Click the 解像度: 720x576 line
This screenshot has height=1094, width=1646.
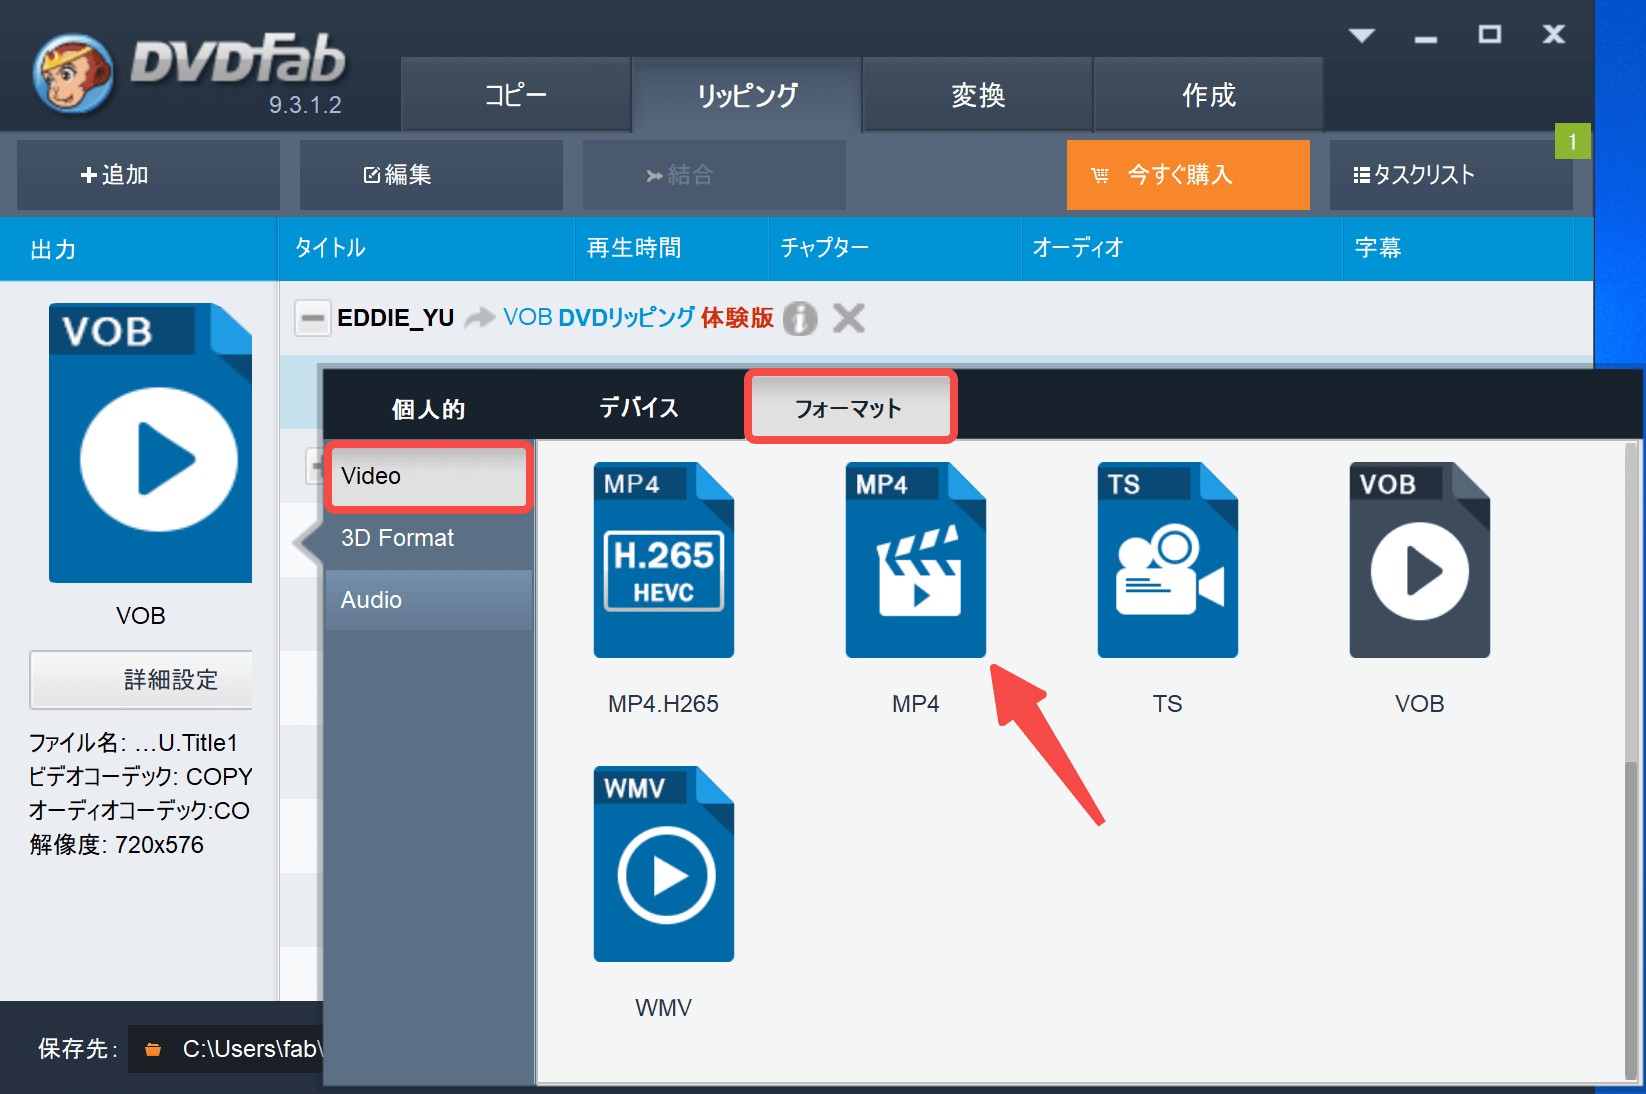pyautogui.click(x=116, y=844)
